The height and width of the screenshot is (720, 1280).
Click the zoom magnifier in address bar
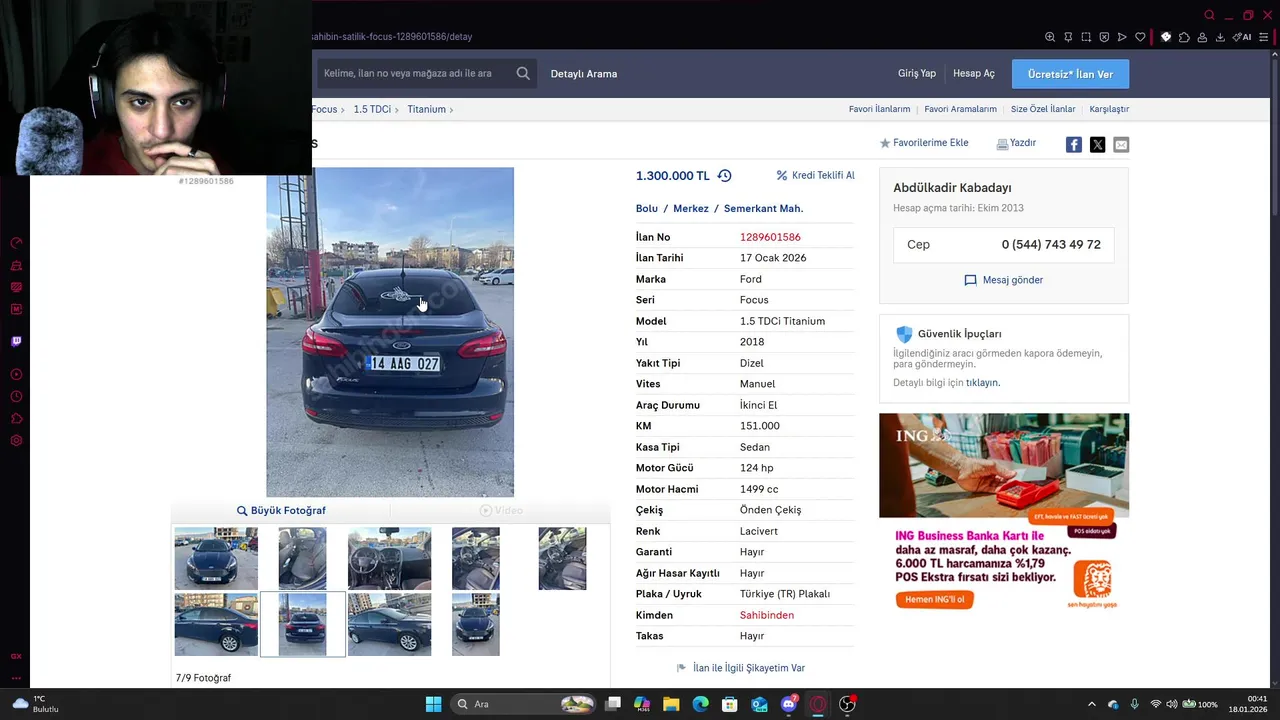1050,37
